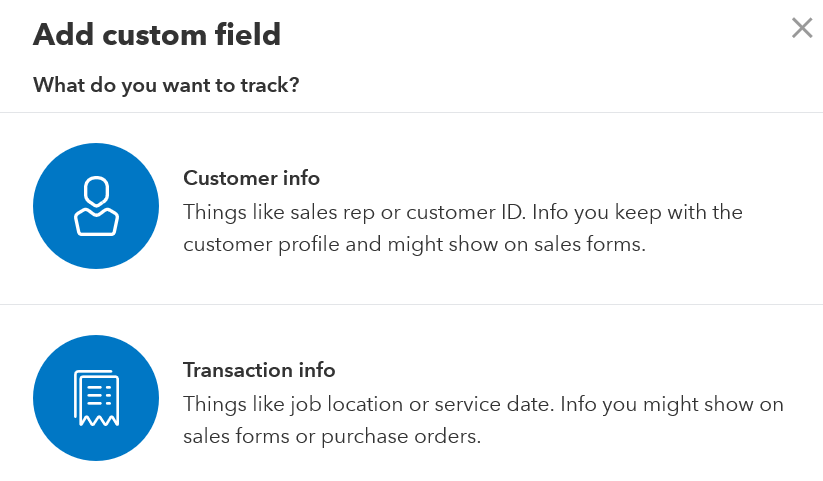Screen dimensions: 823x481
Task: Click the text "sales forms or purchase orders"
Action: 330,436
